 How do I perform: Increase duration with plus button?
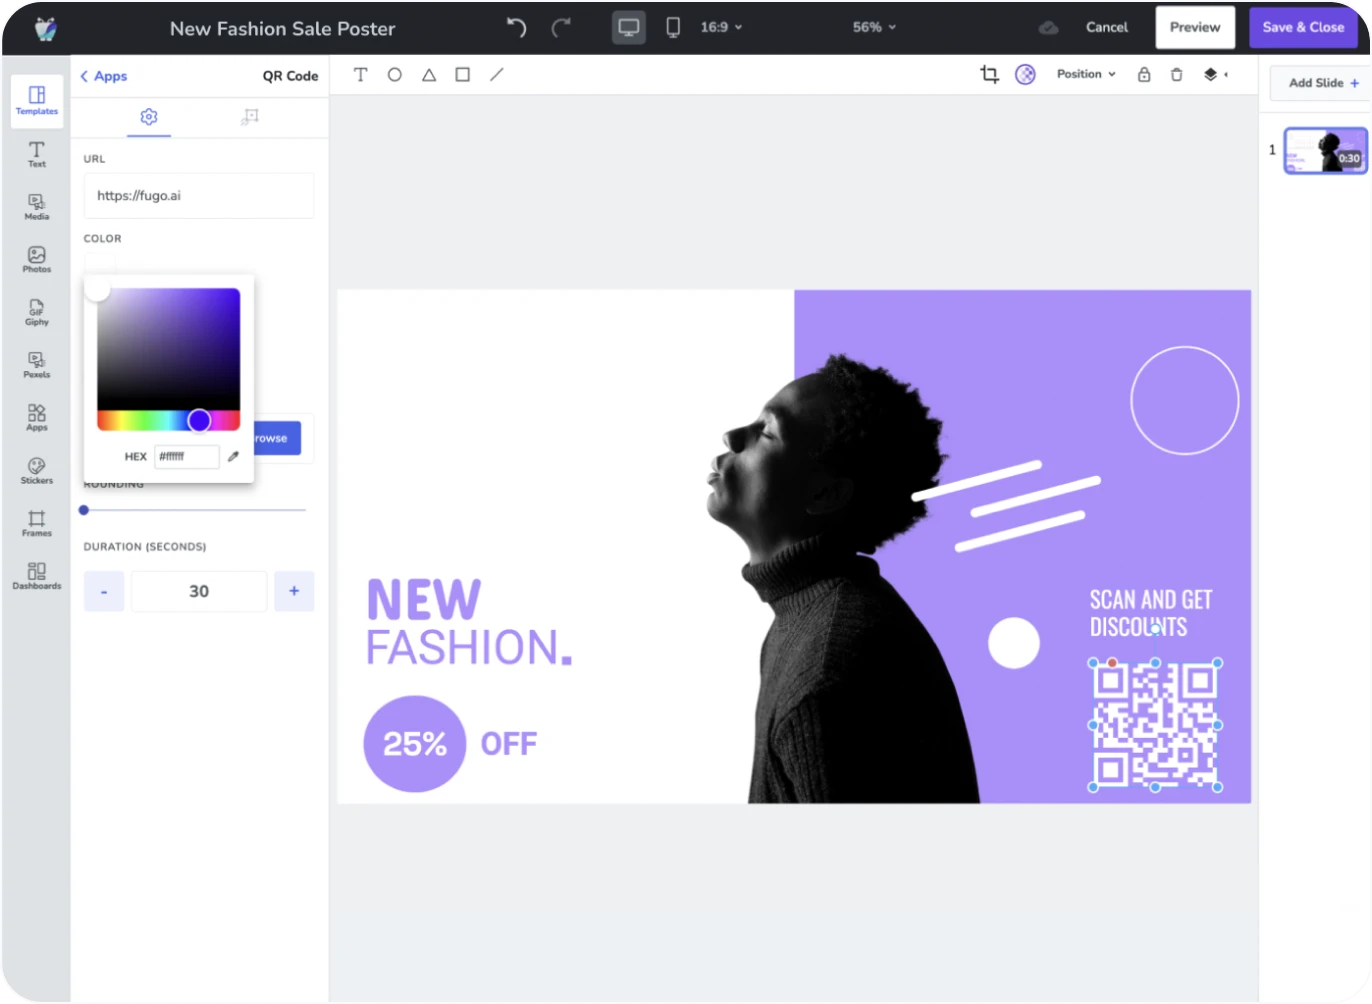point(294,591)
